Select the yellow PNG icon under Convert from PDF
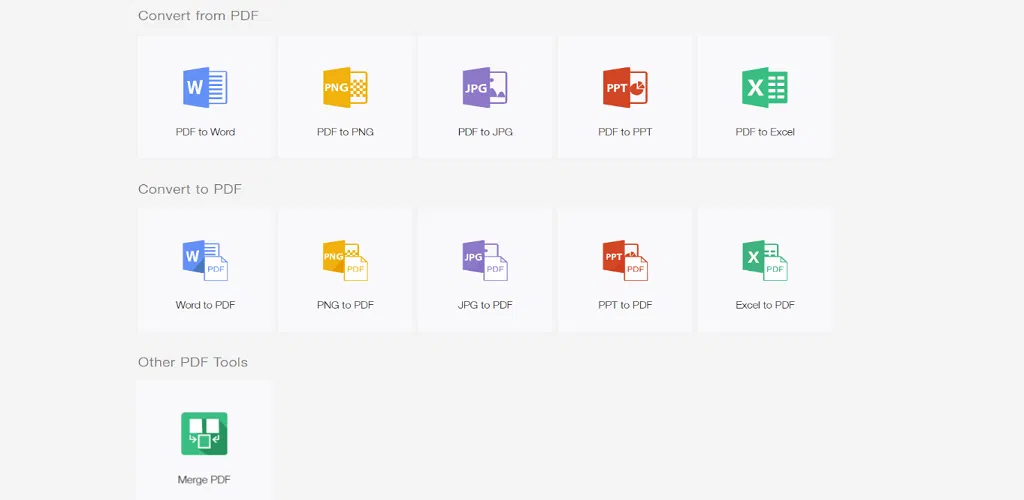This screenshot has height=500, width=1024. click(x=345, y=87)
